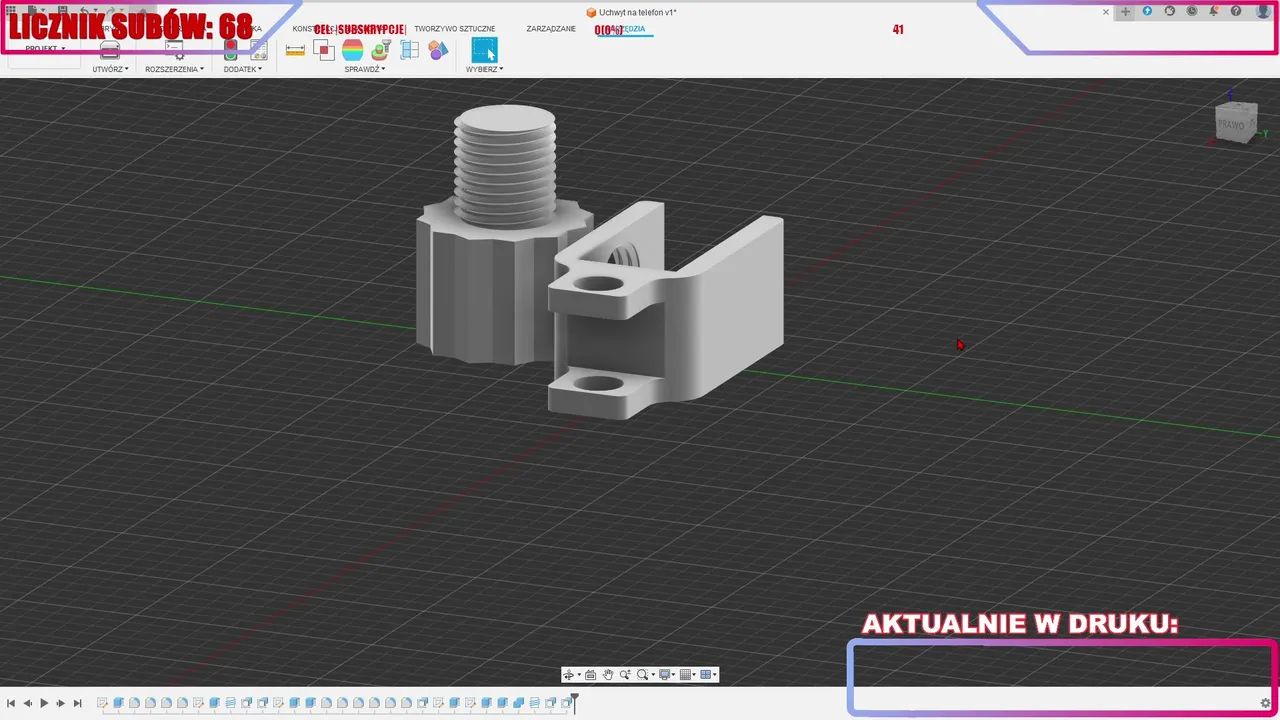
Task: Switch to the TWORZYWO SZTUCZNE tab
Action: [454, 29]
